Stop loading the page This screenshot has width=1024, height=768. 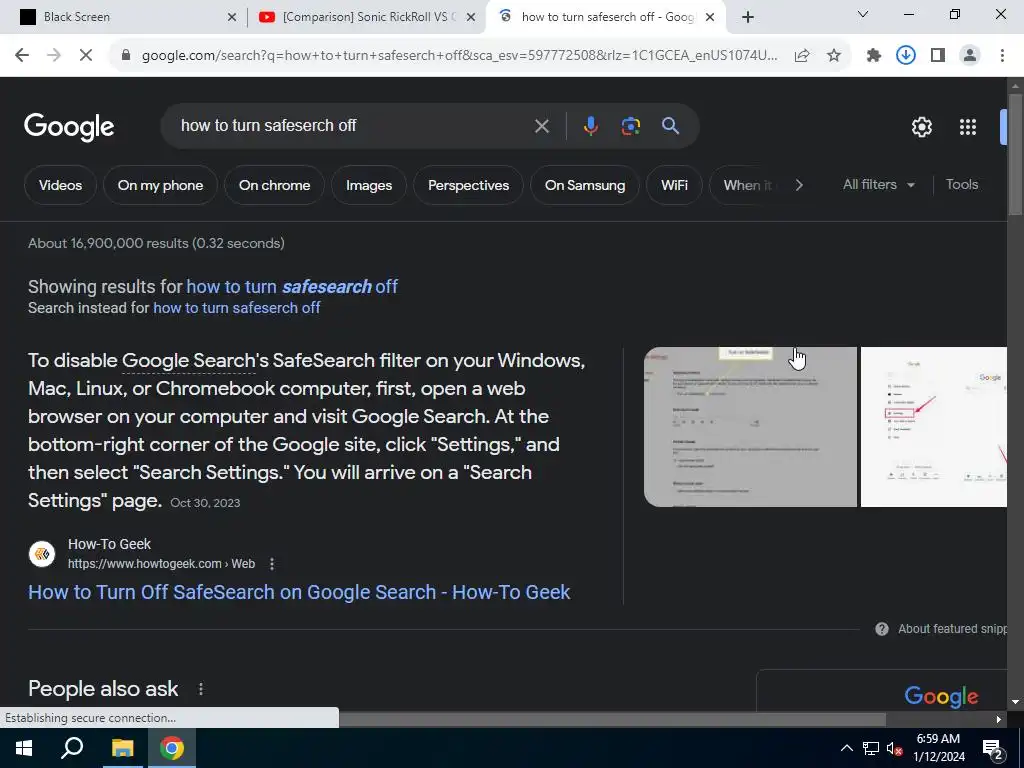tap(86, 56)
